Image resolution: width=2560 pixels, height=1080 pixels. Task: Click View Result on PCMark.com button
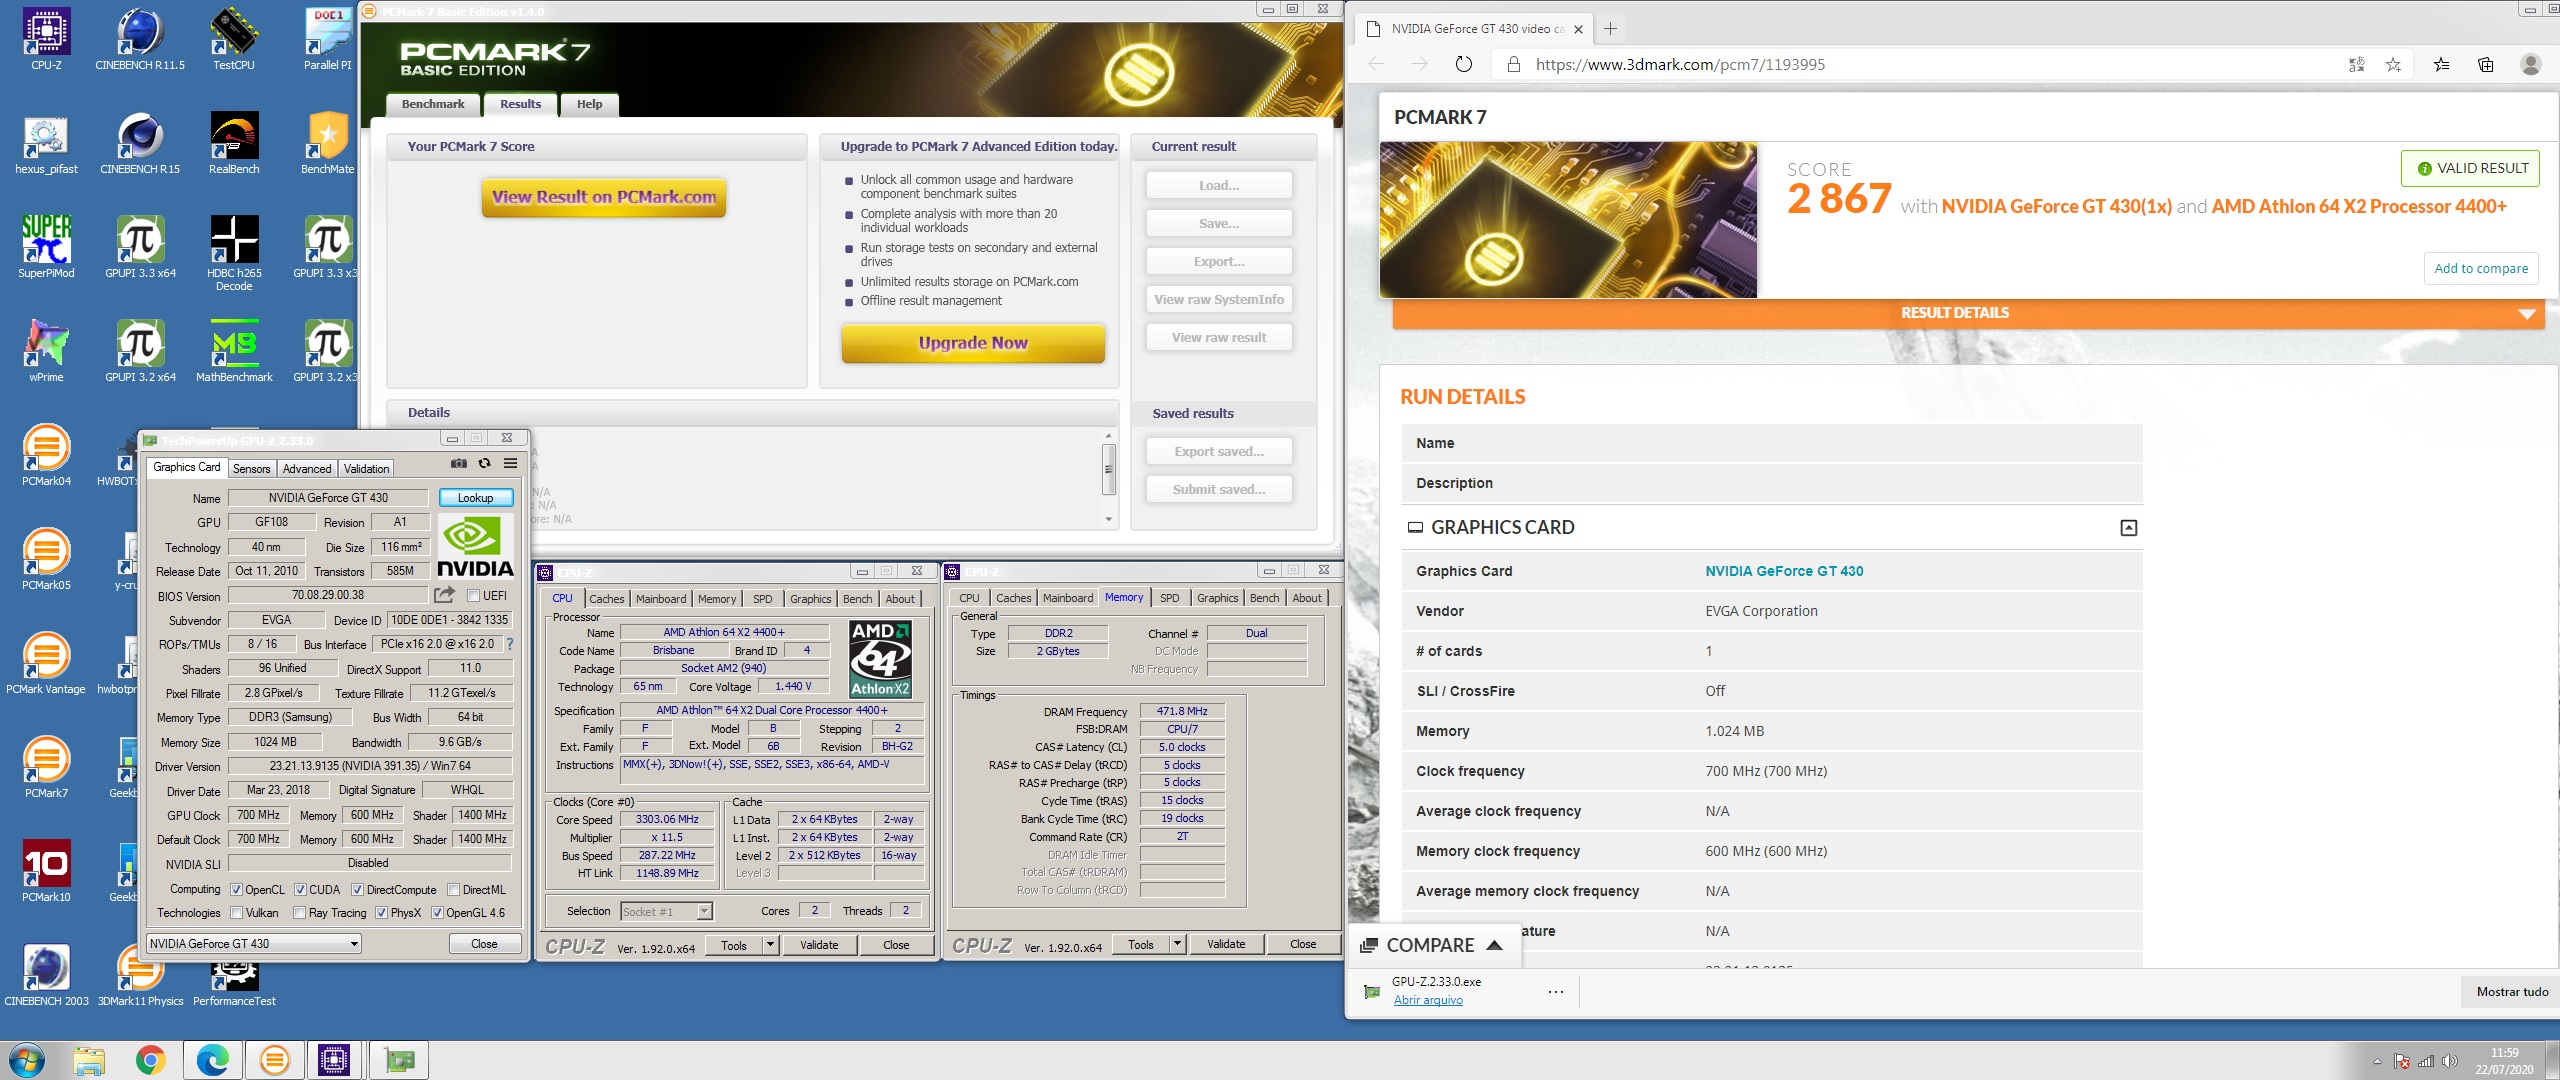(604, 198)
